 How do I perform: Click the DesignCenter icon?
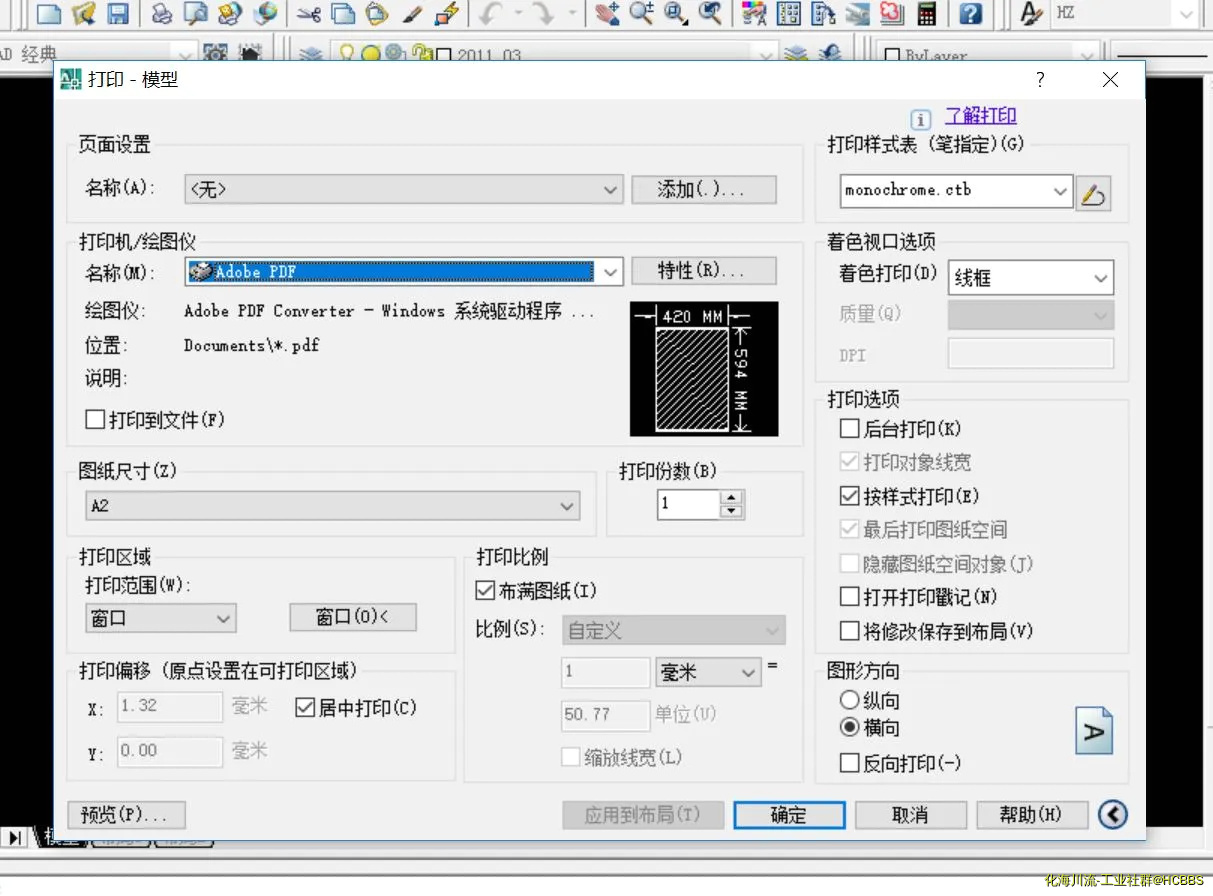point(789,14)
